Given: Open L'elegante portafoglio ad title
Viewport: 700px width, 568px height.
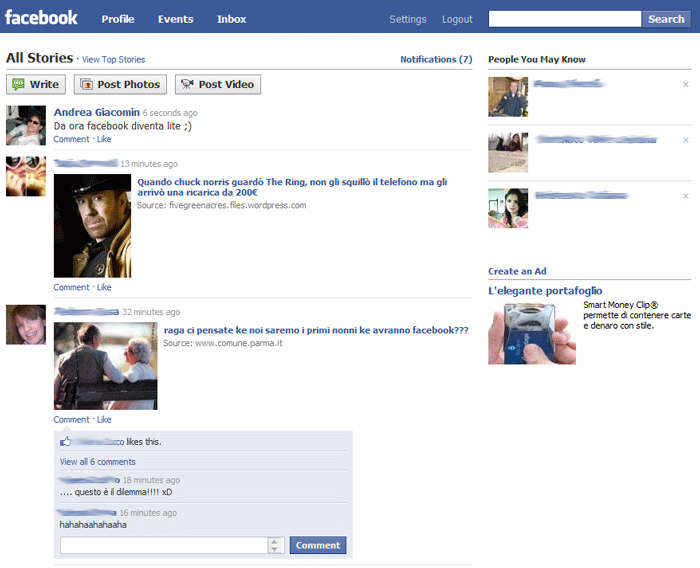Looking at the screenshot, I should pyautogui.click(x=545, y=291).
